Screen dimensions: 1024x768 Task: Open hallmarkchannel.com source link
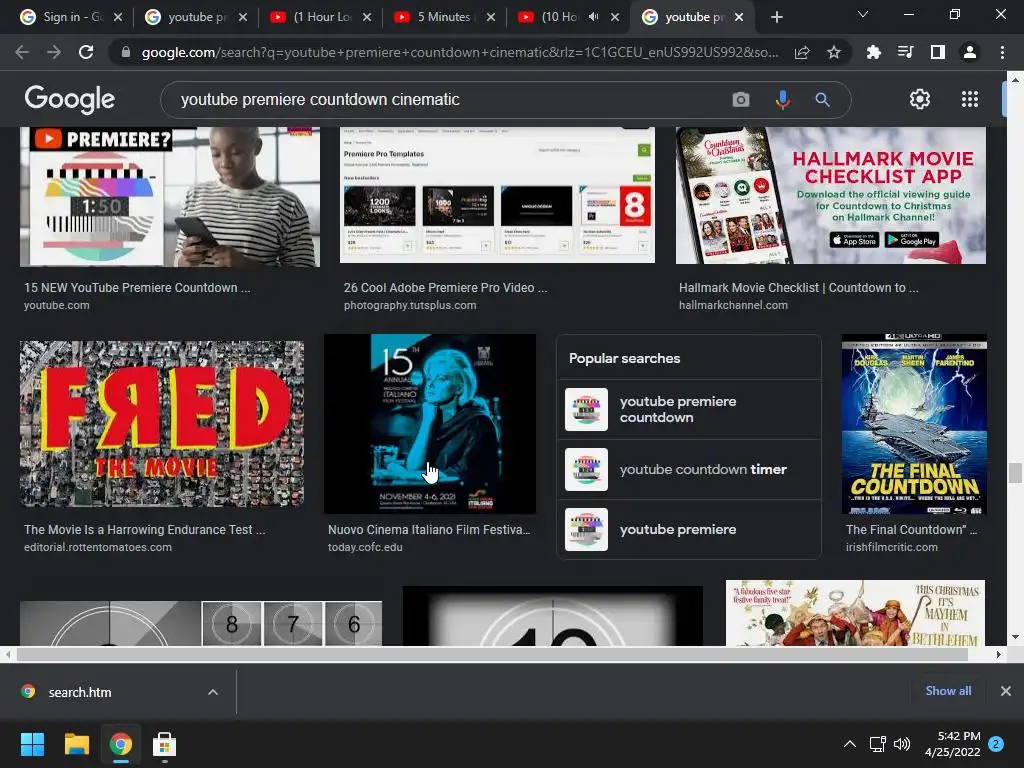click(733, 305)
